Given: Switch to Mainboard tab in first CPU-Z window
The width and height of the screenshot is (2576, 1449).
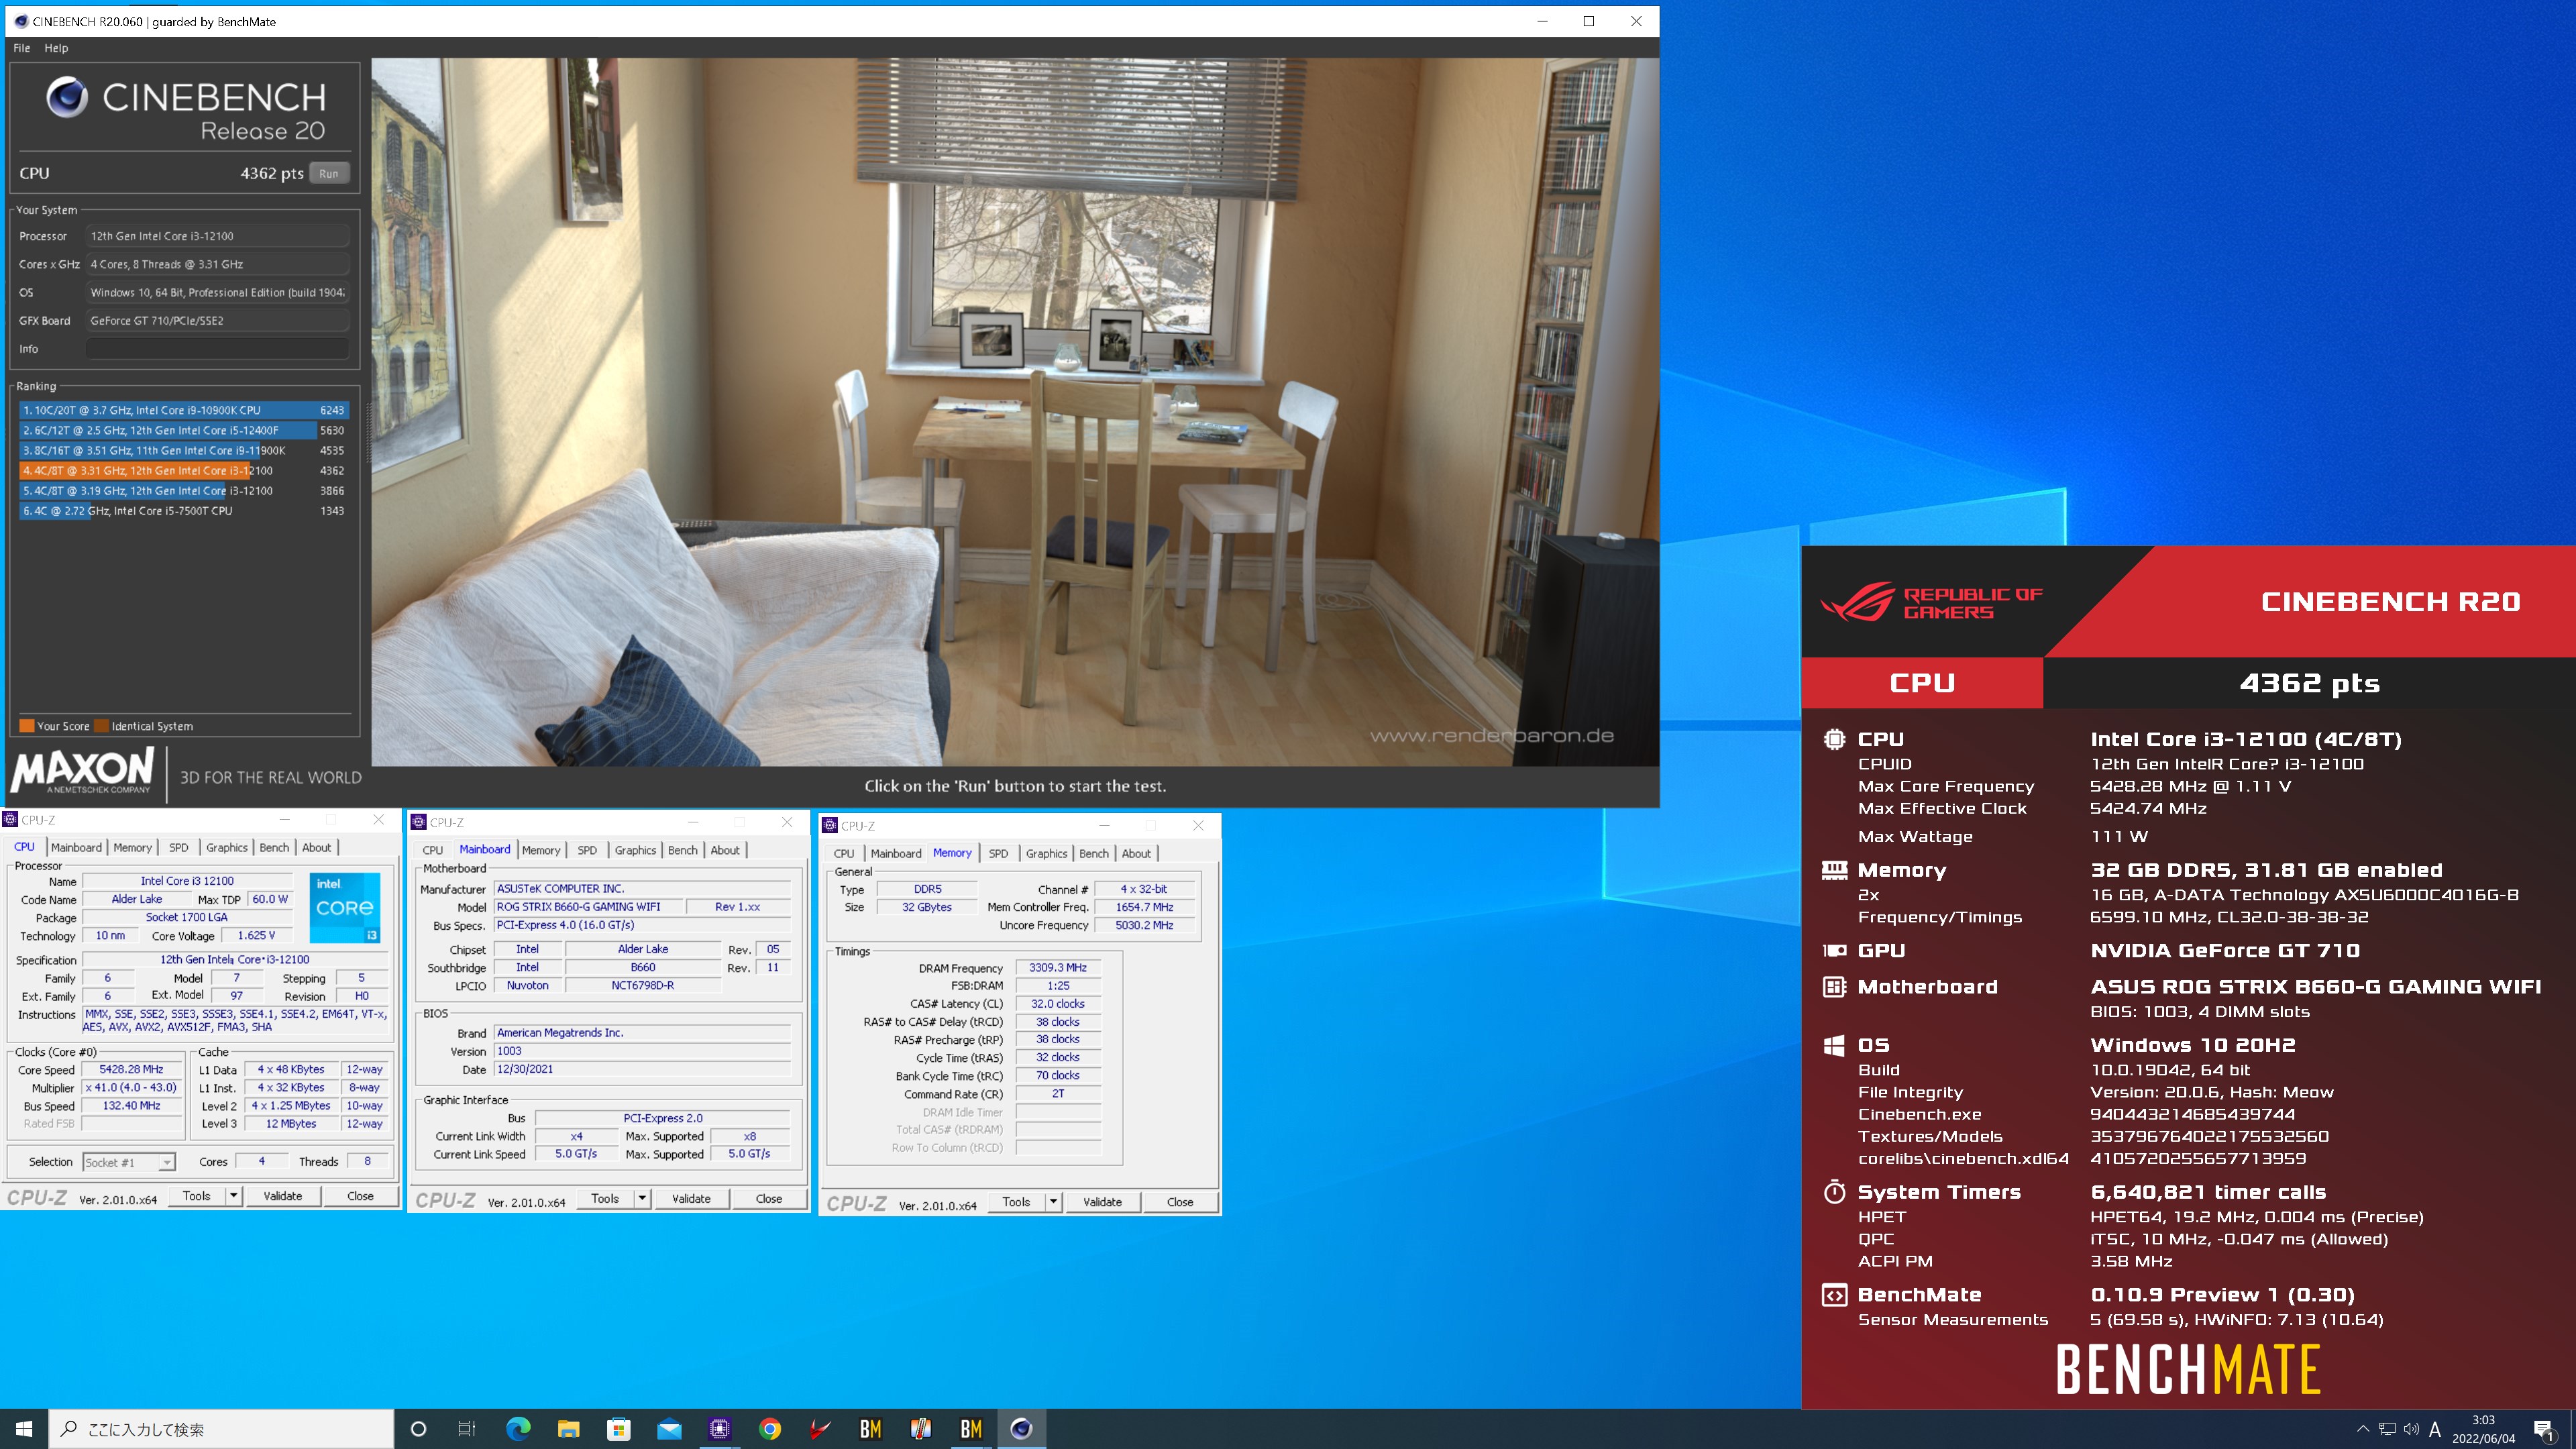Looking at the screenshot, I should tap(76, 847).
